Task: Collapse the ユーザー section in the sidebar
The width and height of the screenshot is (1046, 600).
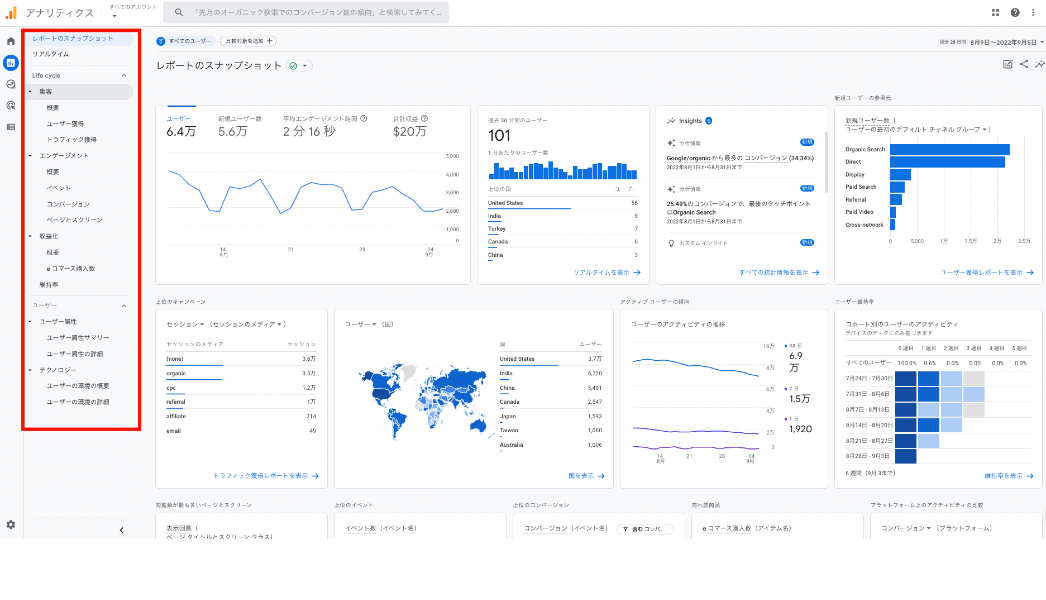Action: click(x=124, y=306)
